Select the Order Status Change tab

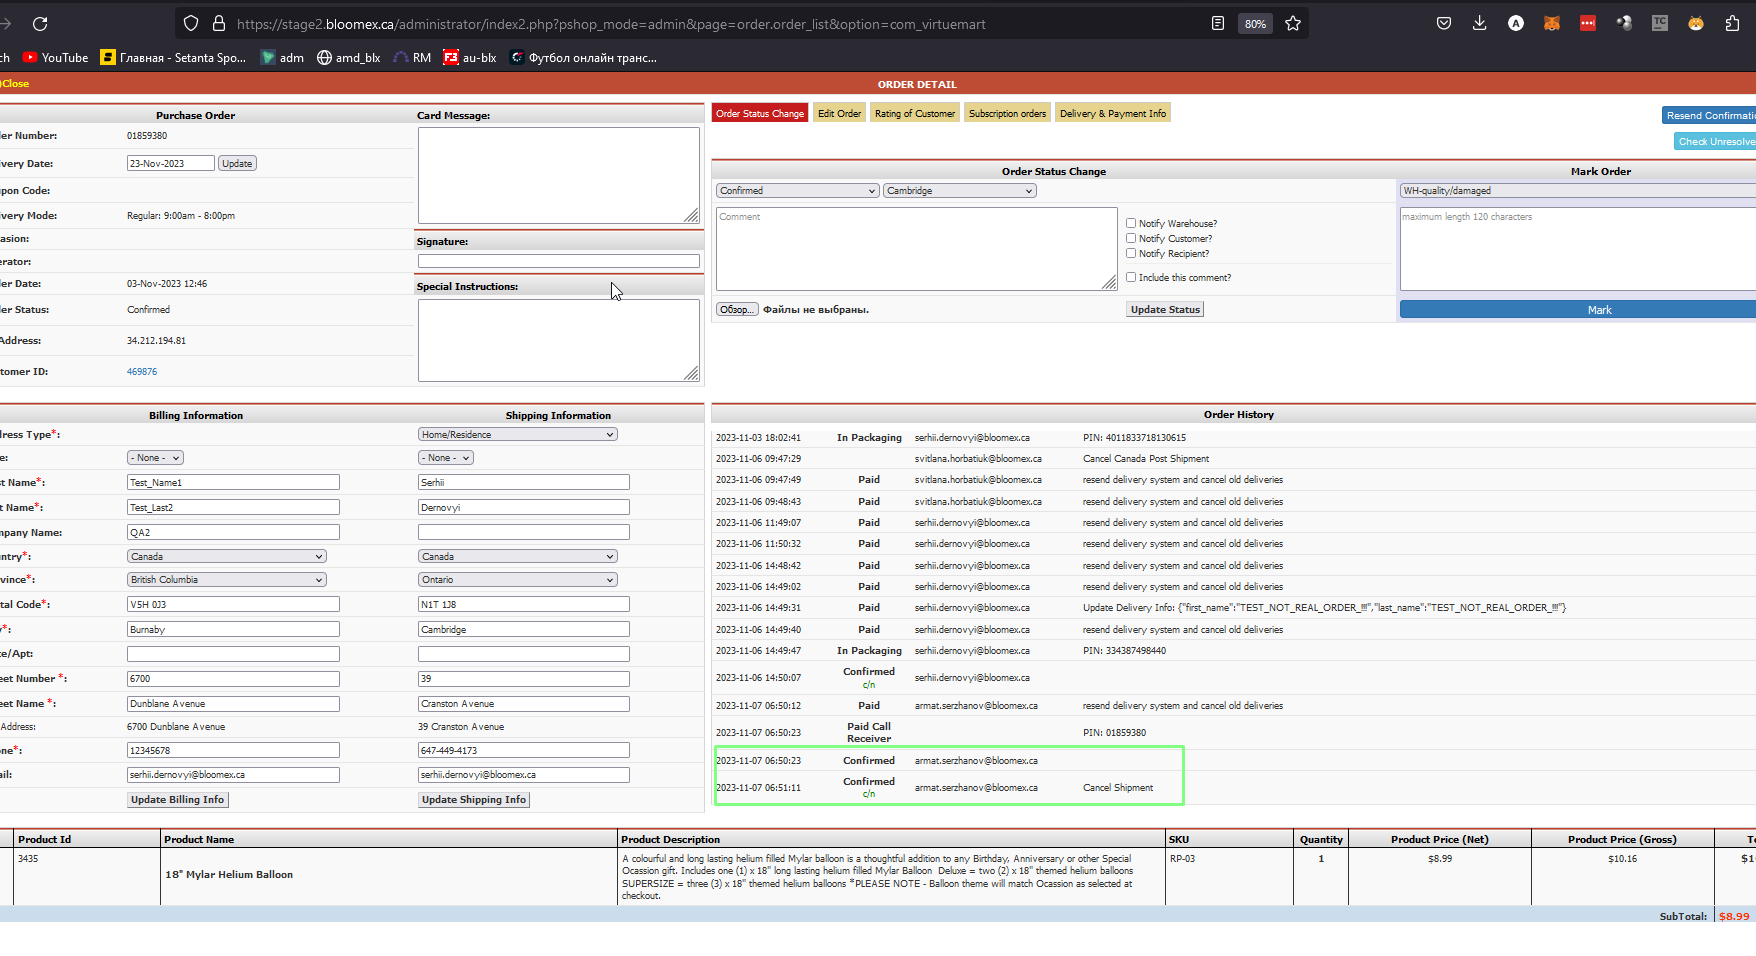(760, 113)
